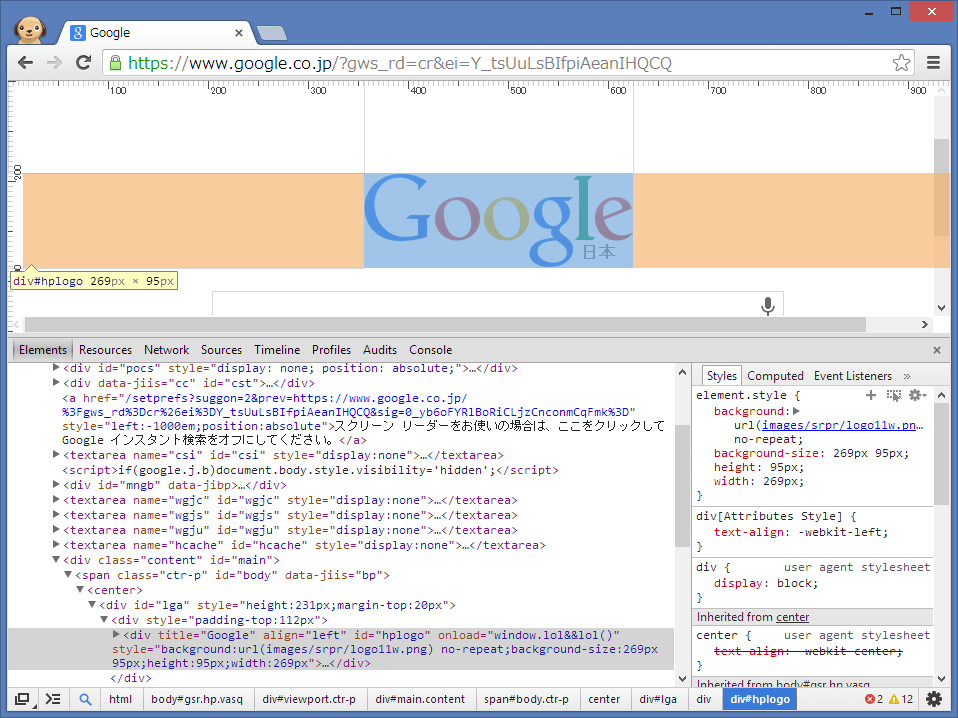Go forward to the next page
958x718 pixels.
click(54, 62)
